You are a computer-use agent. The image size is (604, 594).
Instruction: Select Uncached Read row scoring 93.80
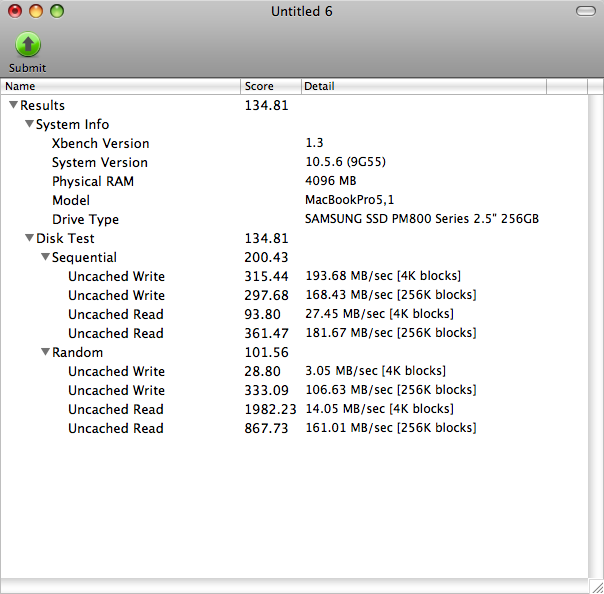[x=294, y=314]
